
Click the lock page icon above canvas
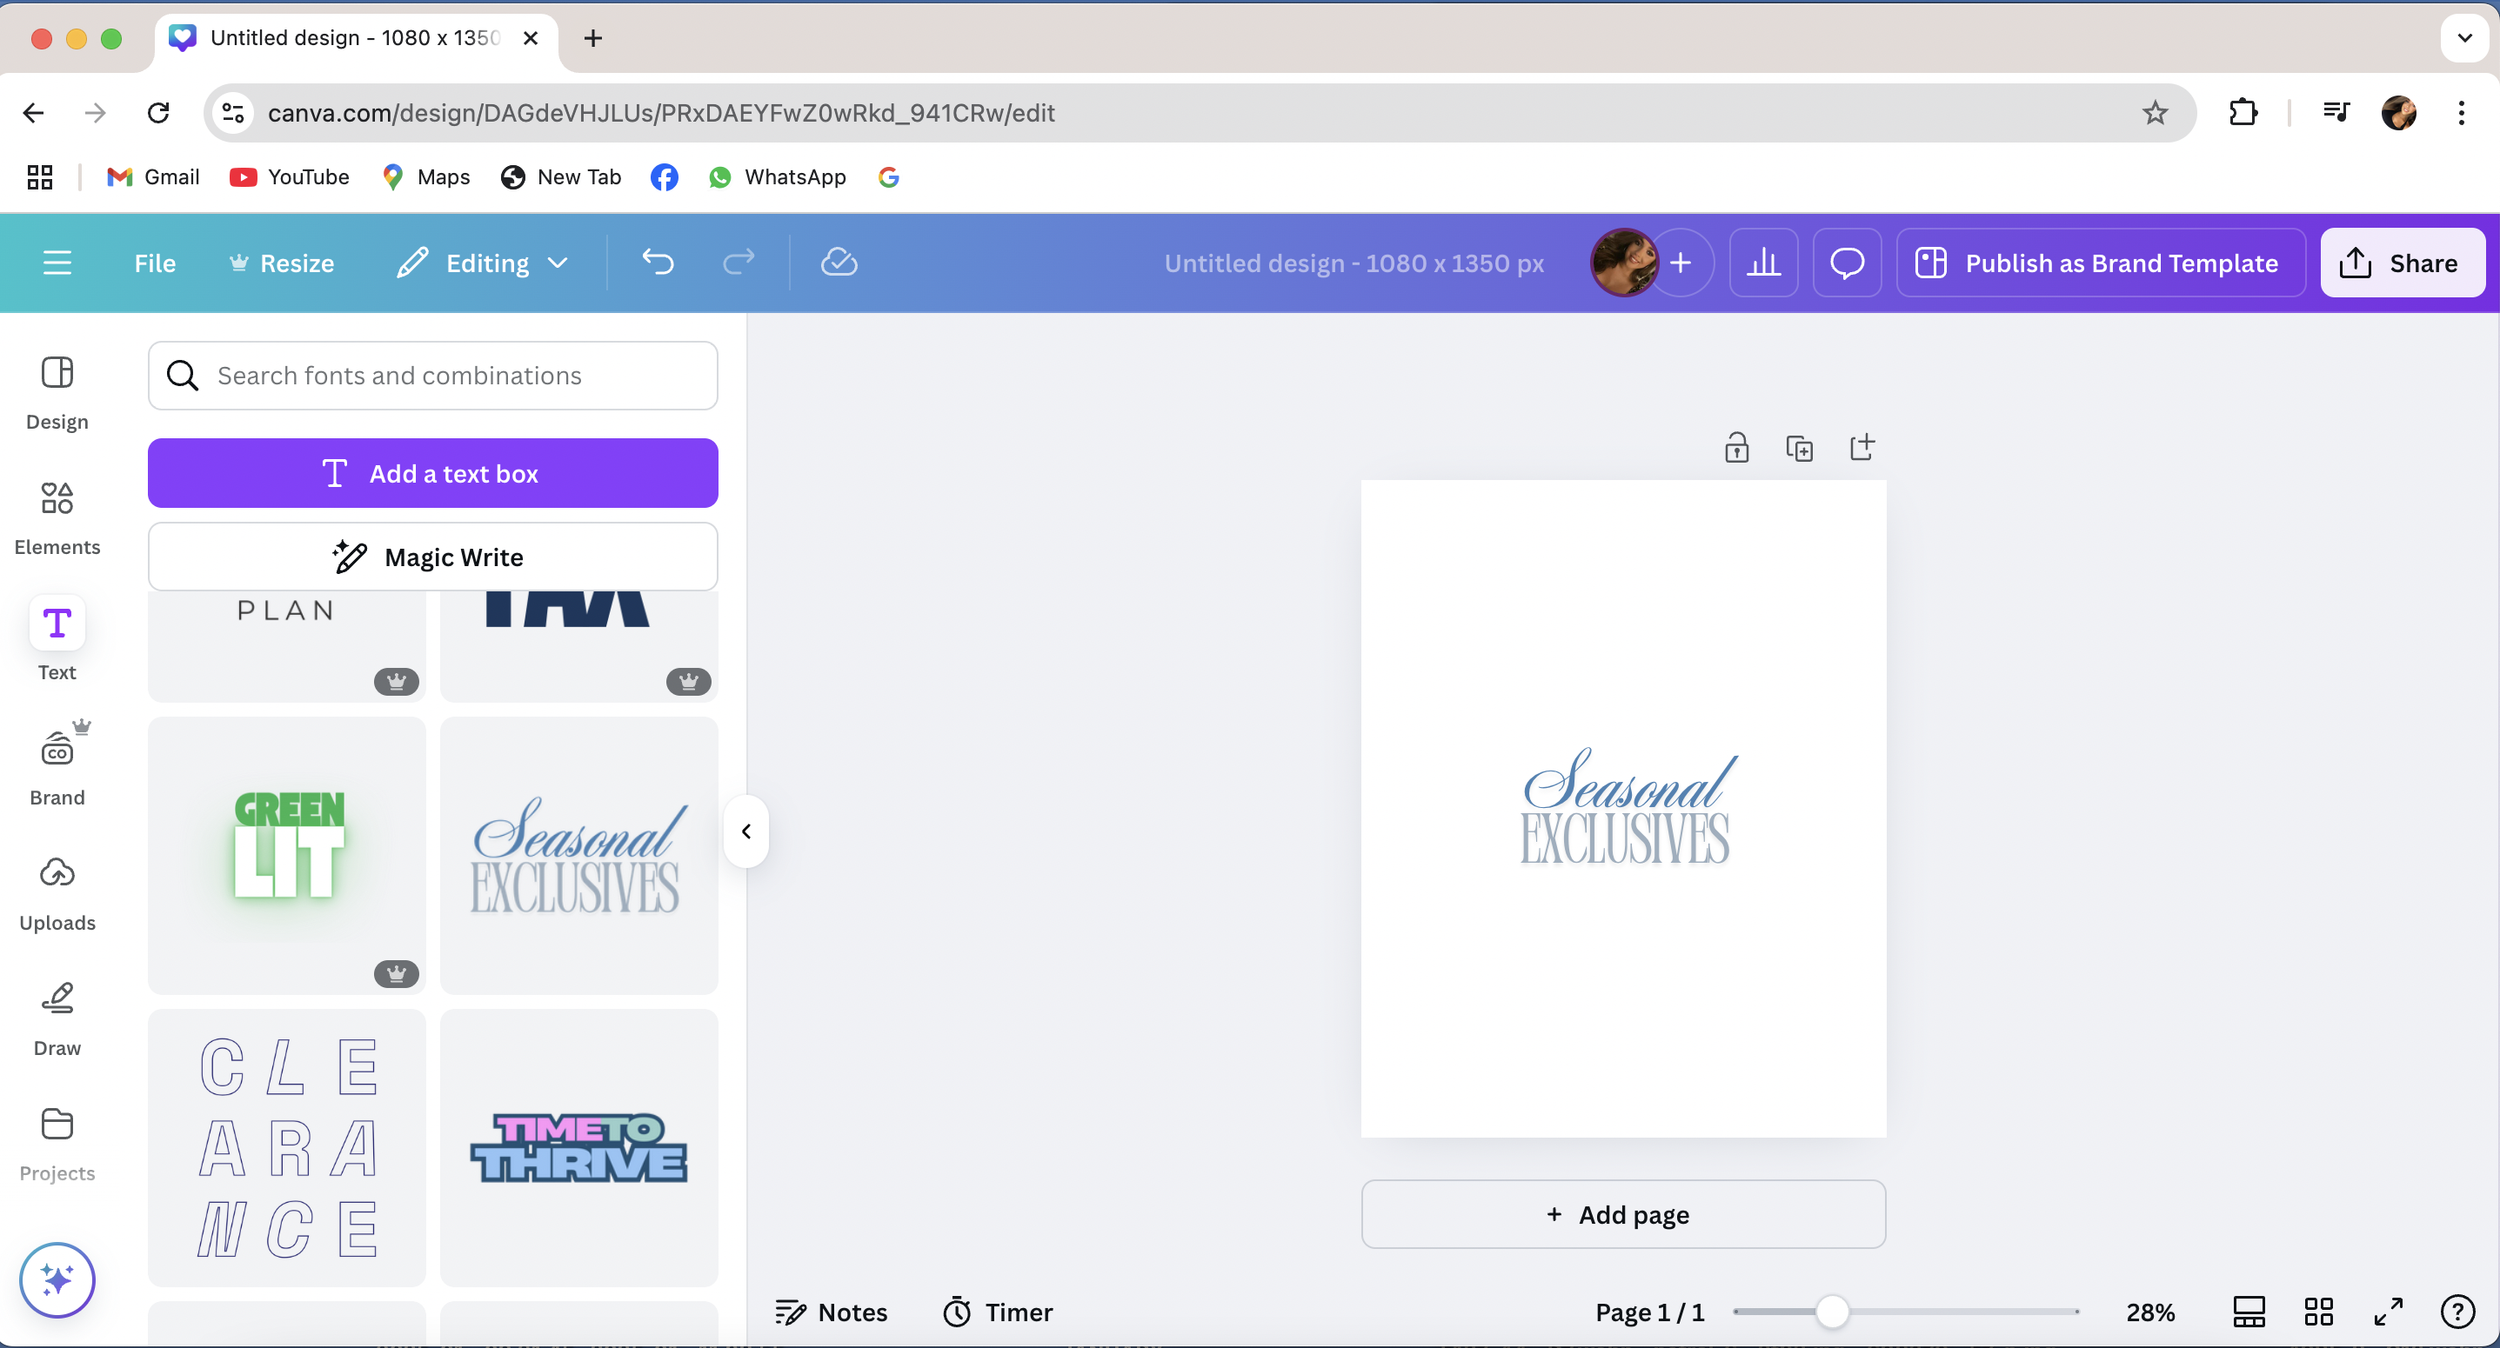pos(1736,448)
